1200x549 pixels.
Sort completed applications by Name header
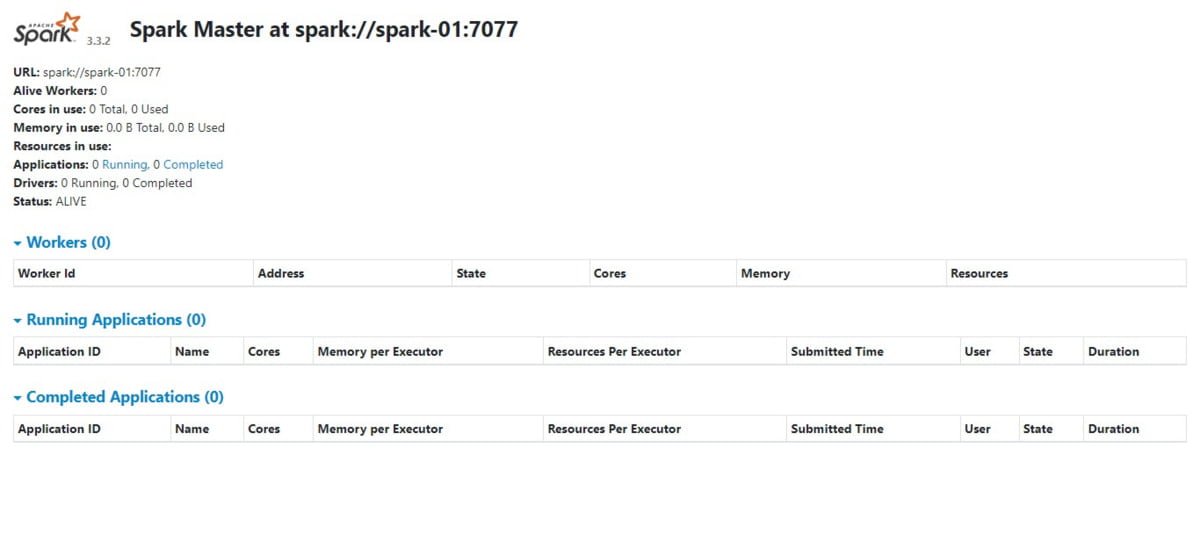coord(192,429)
